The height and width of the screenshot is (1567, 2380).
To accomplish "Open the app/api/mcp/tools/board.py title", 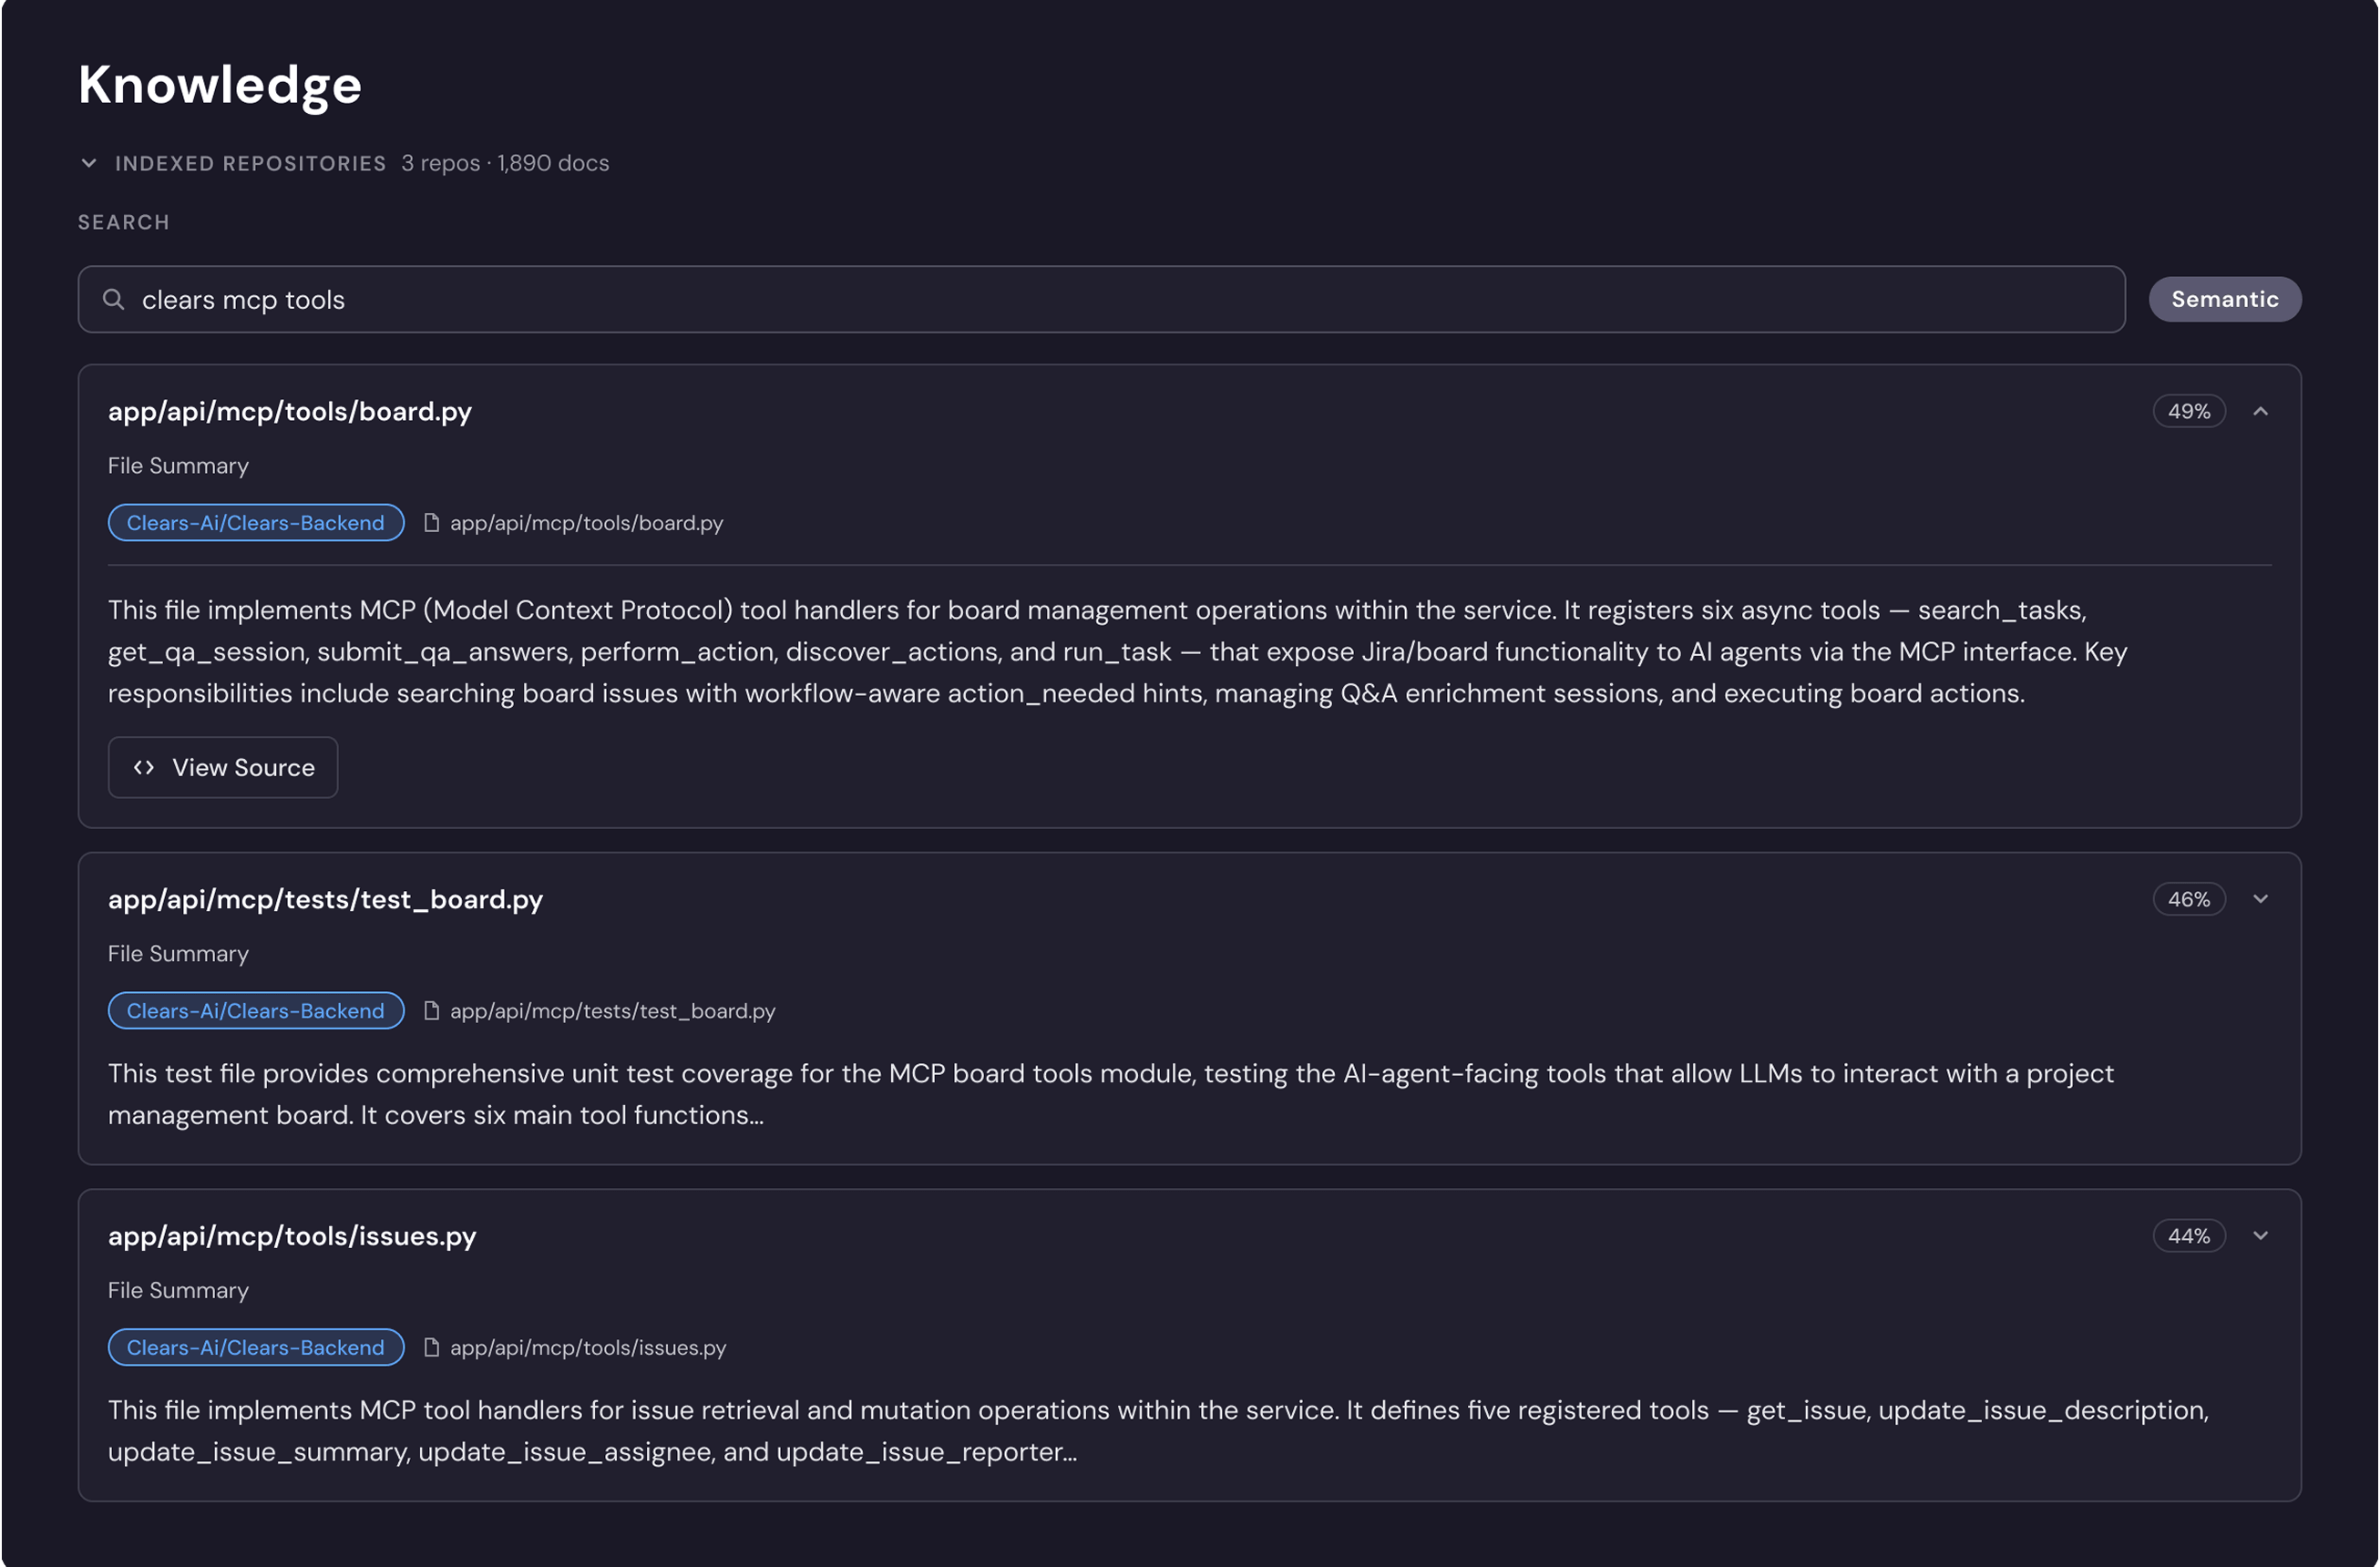I will pos(290,411).
